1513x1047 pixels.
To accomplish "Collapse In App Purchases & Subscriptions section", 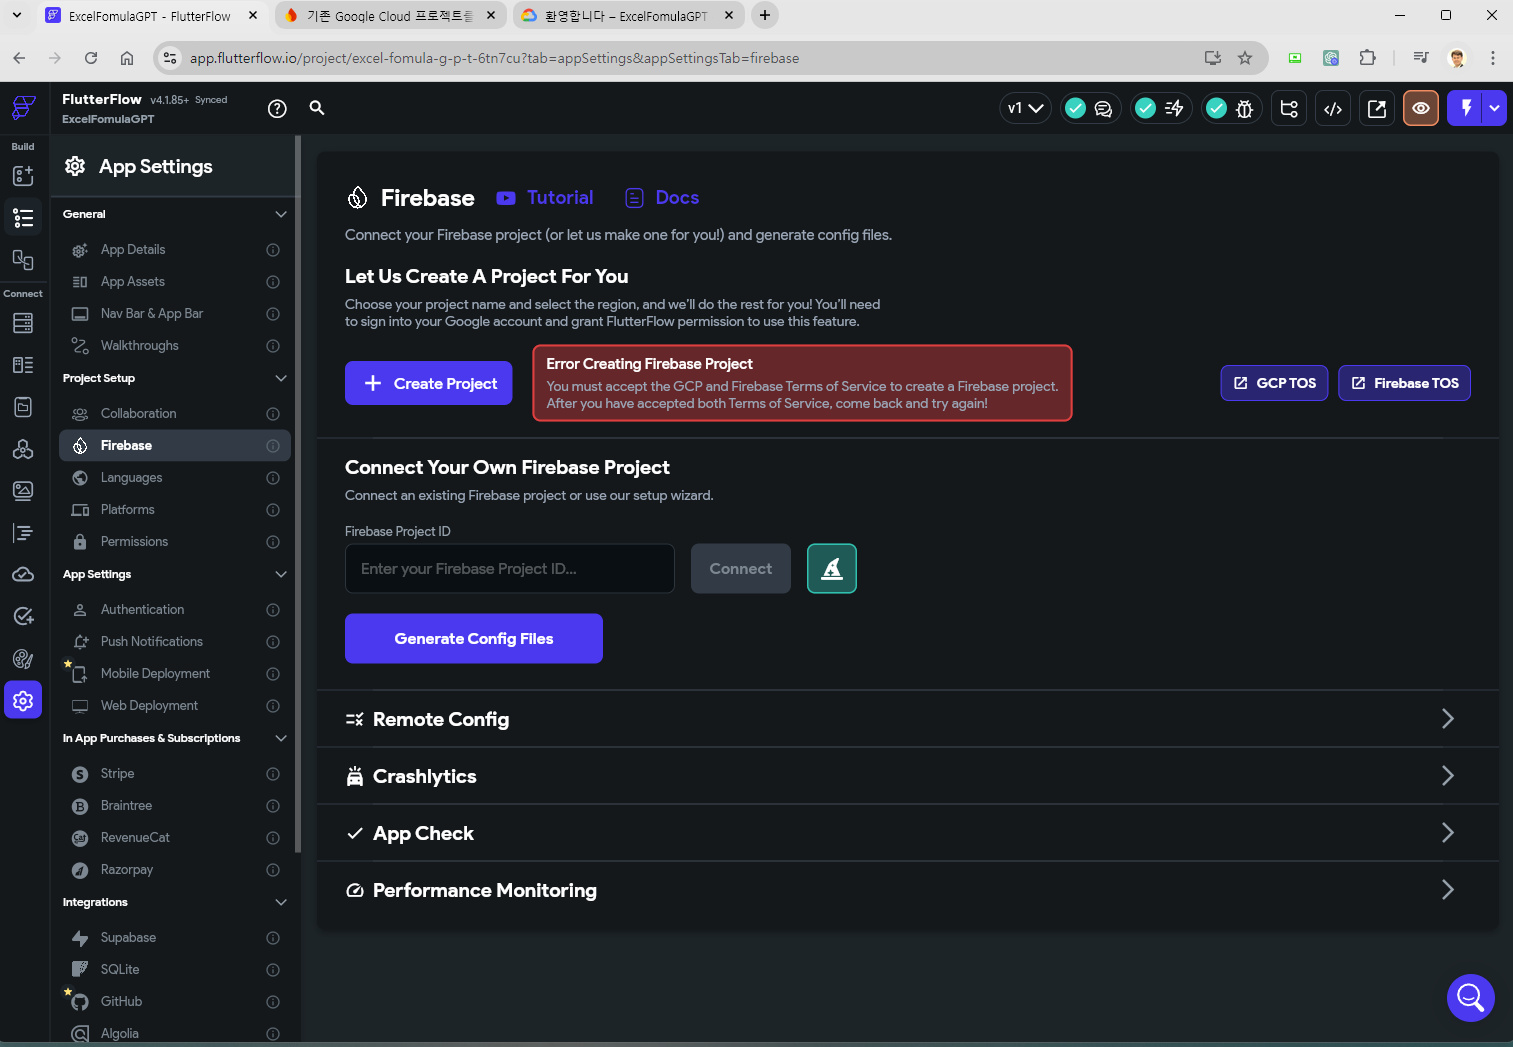I will (281, 738).
